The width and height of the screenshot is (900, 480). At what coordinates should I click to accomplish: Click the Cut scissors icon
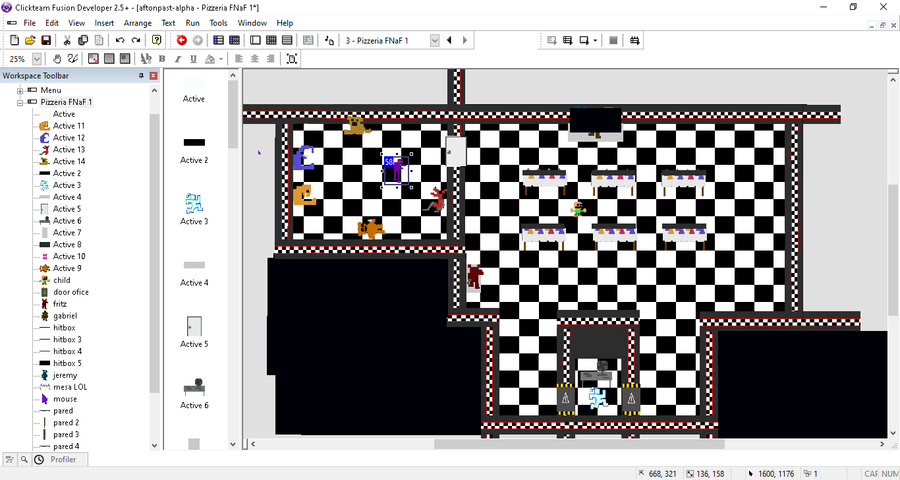(67, 40)
